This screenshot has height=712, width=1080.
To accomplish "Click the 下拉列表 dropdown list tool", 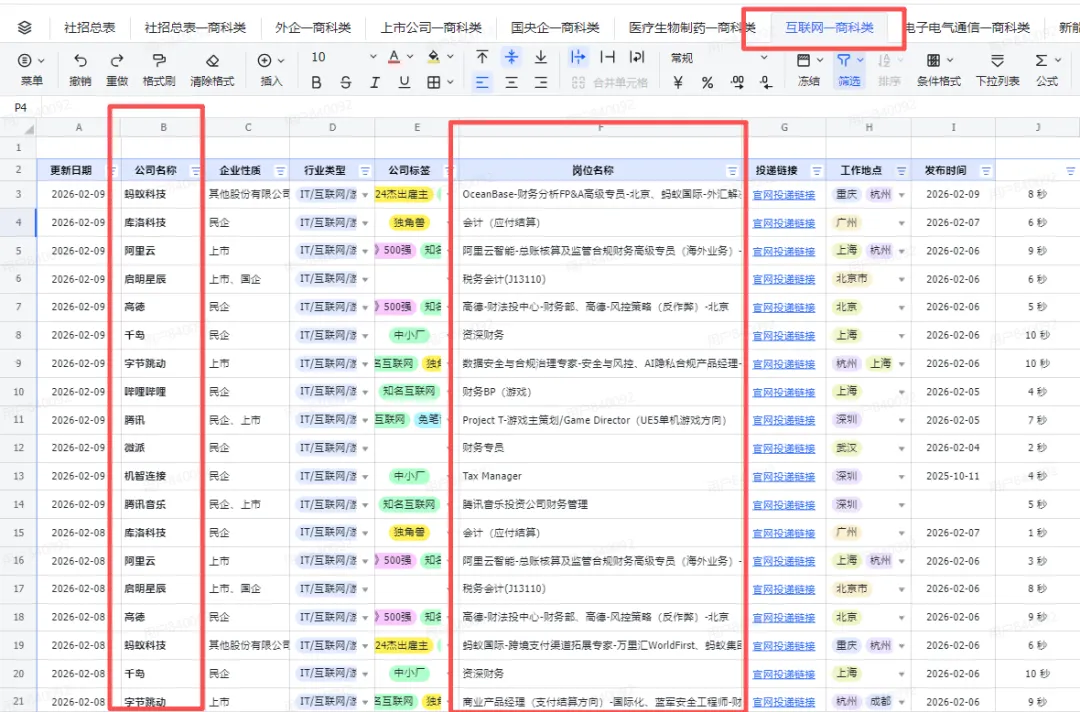I will pyautogui.click(x=997, y=69).
